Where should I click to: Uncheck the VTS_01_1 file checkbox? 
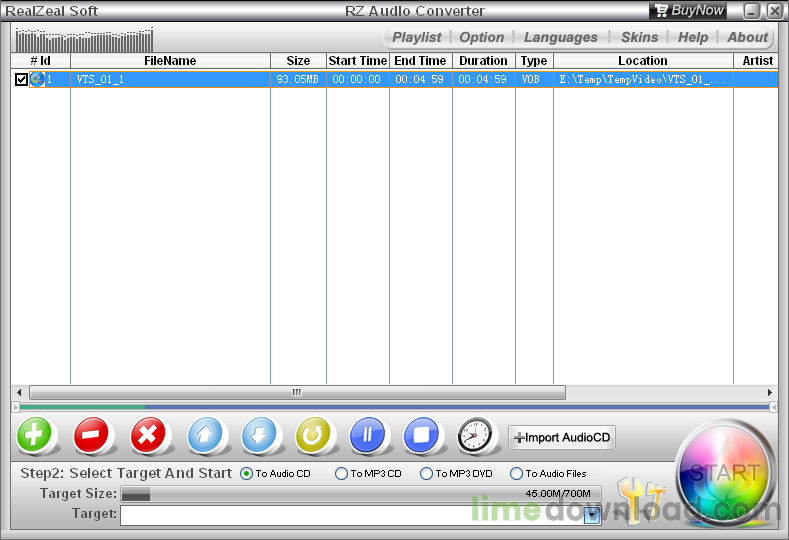22,79
